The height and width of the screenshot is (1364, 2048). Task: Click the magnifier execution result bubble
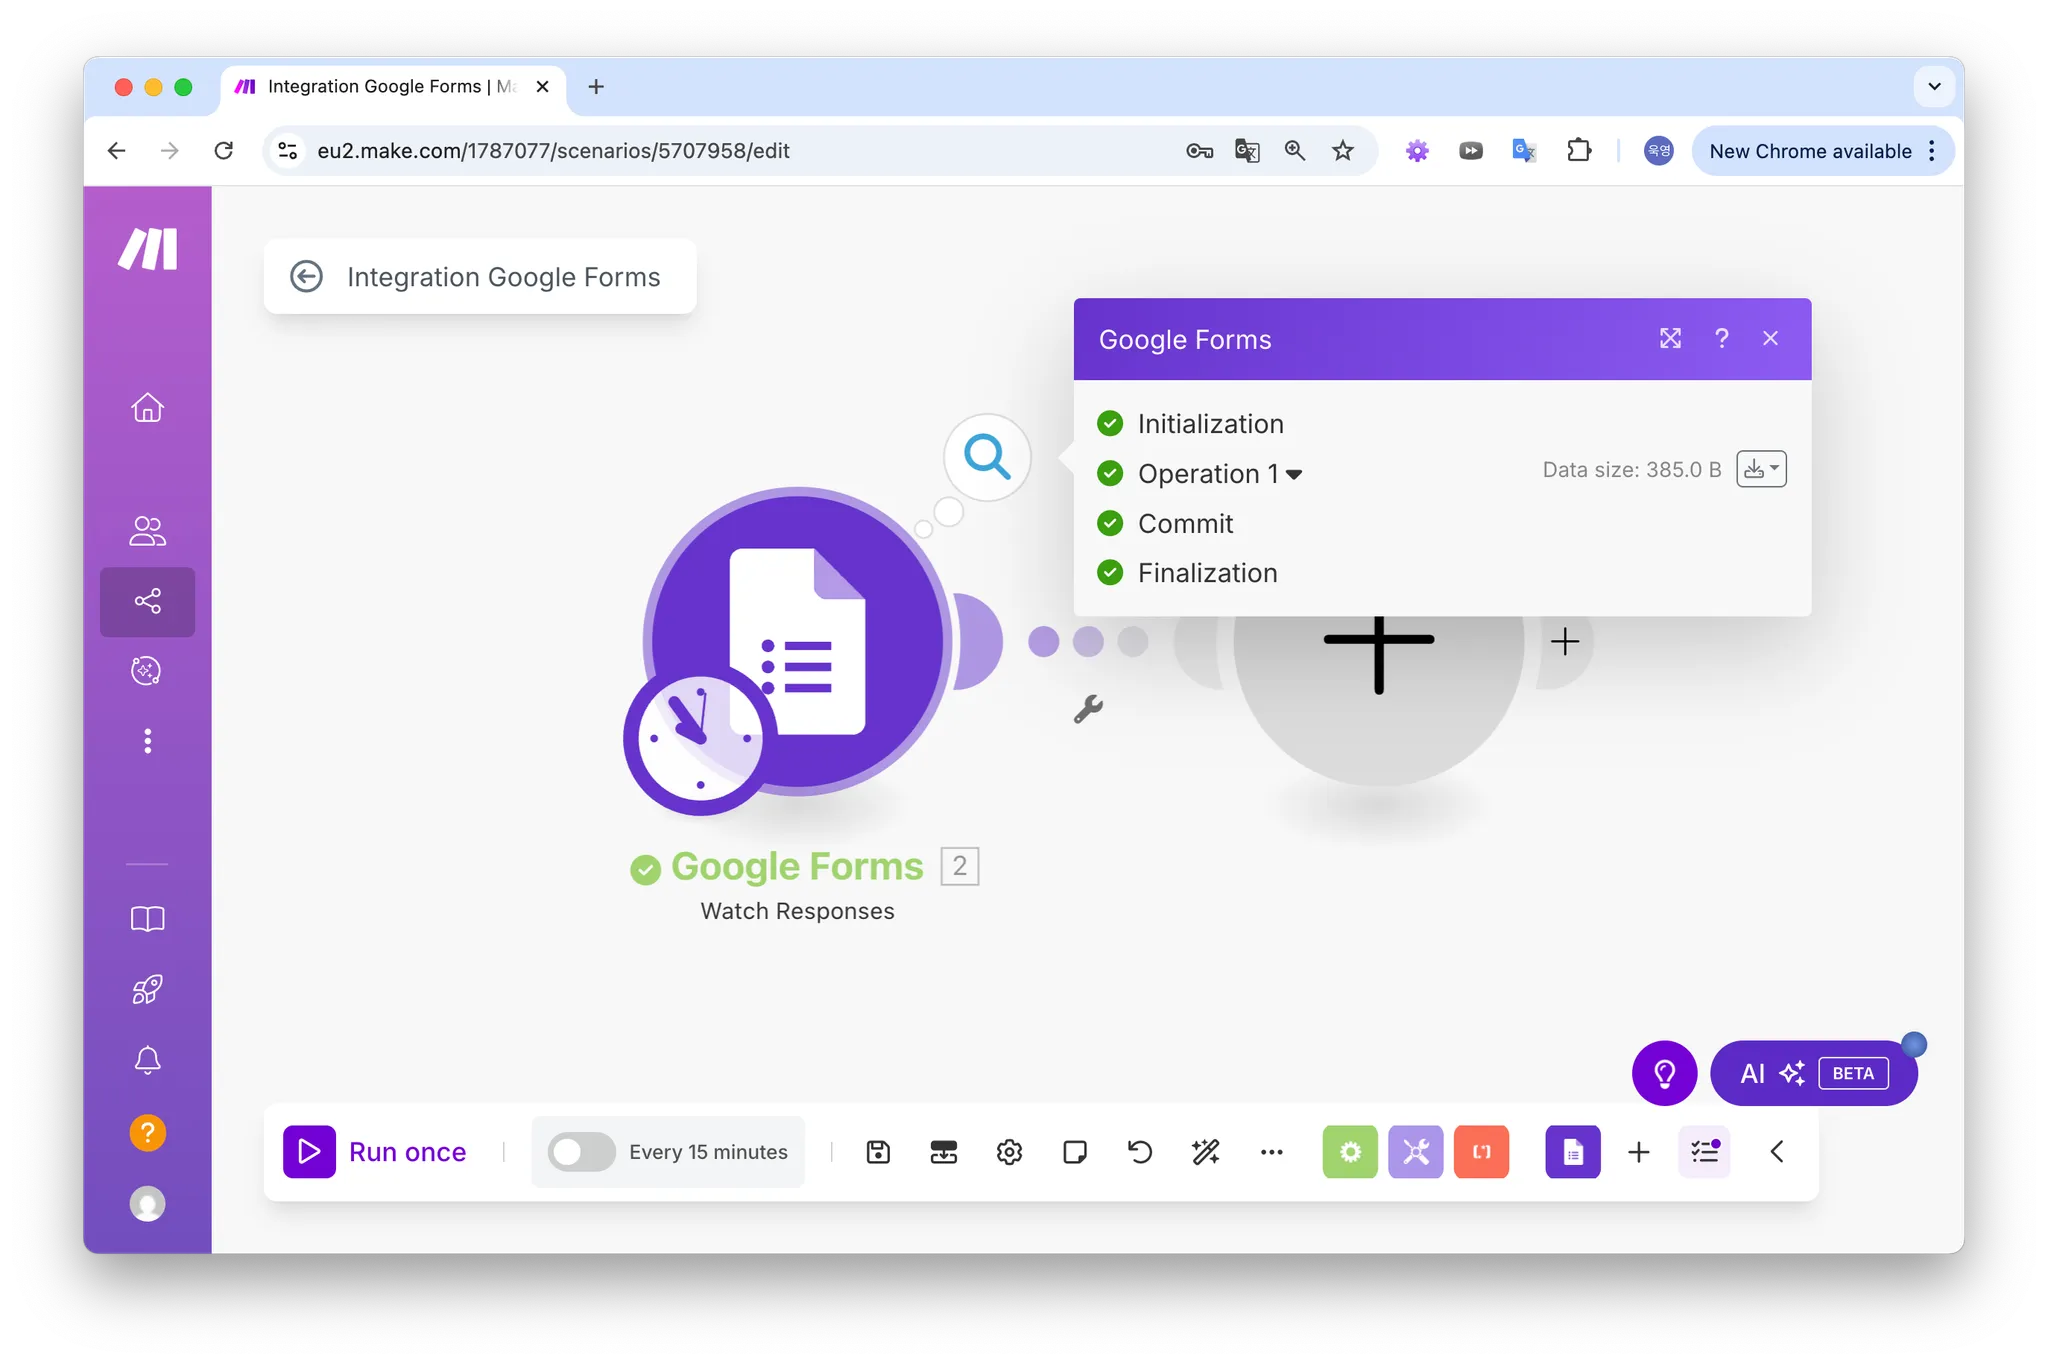click(x=988, y=456)
